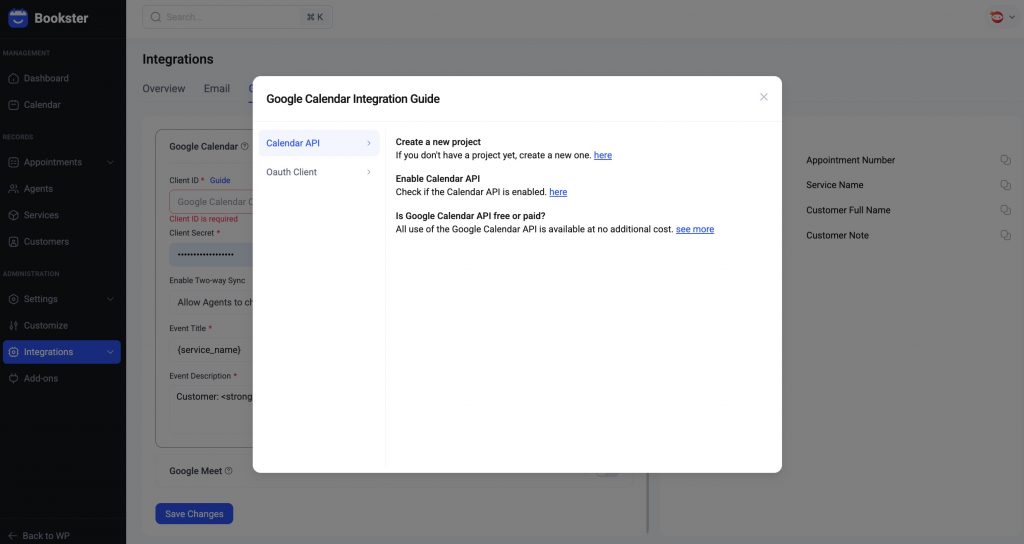Click 'Is Google Calendar API free or paid?' heading
The height and width of the screenshot is (544, 1024).
(470, 216)
